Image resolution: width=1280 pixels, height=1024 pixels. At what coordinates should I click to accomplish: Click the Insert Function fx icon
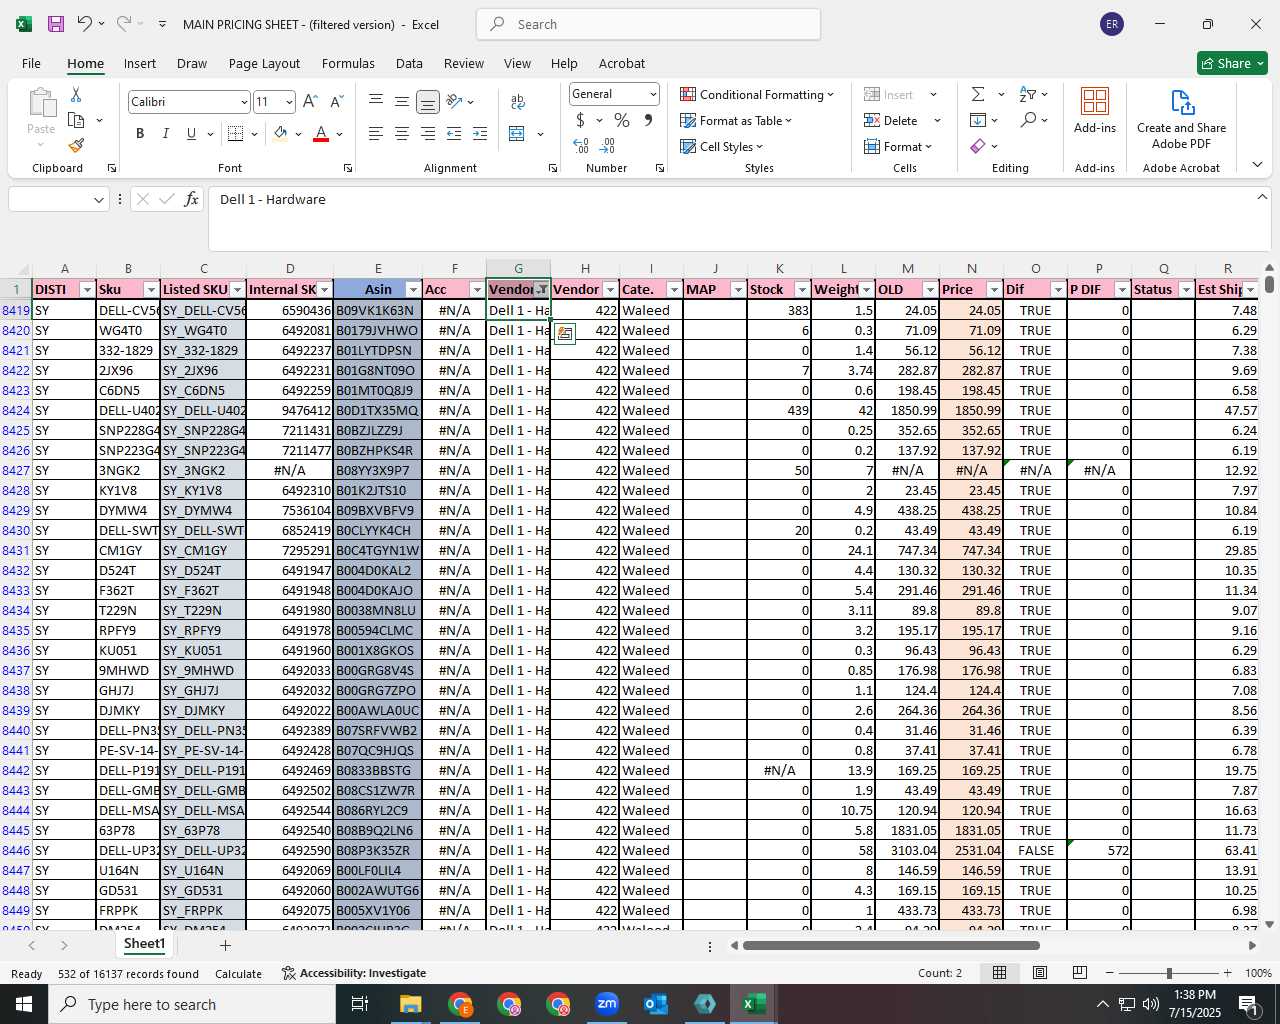click(x=191, y=199)
